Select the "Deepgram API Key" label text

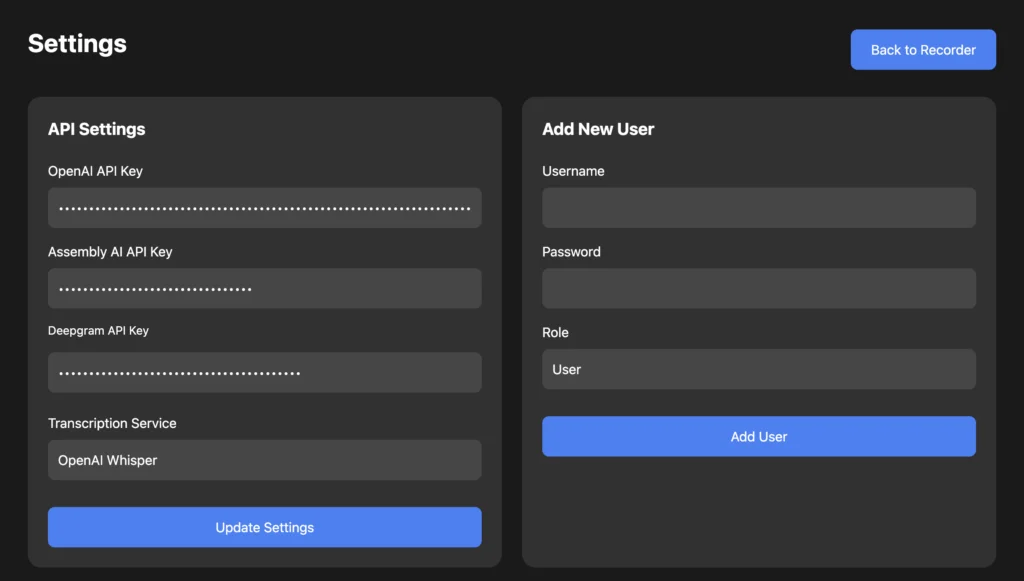coord(98,331)
